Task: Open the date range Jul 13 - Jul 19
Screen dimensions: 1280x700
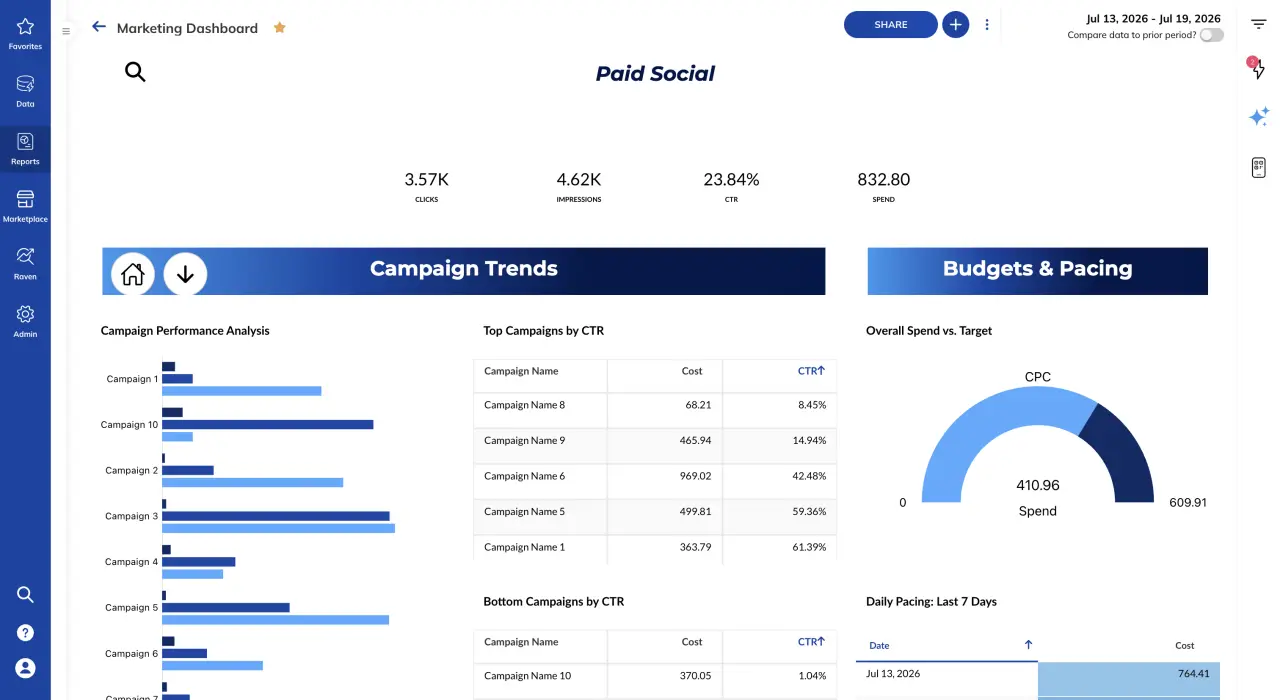Action: [x=1153, y=18]
